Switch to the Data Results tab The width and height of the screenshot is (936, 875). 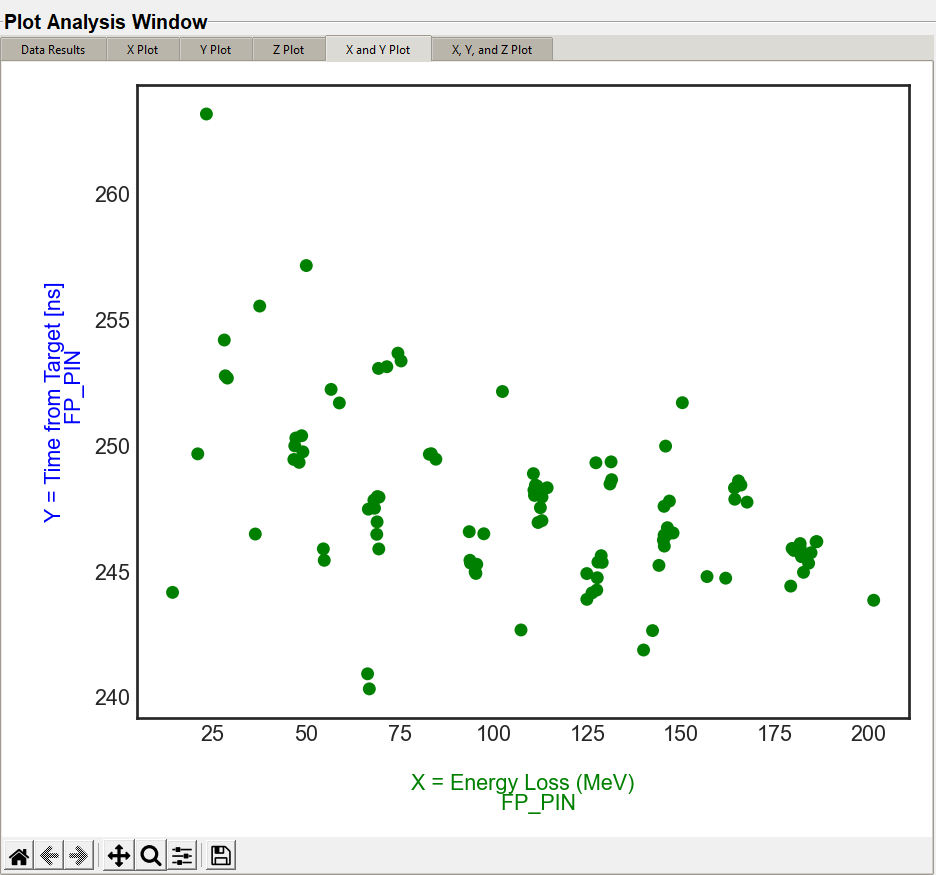tap(53, 49)
